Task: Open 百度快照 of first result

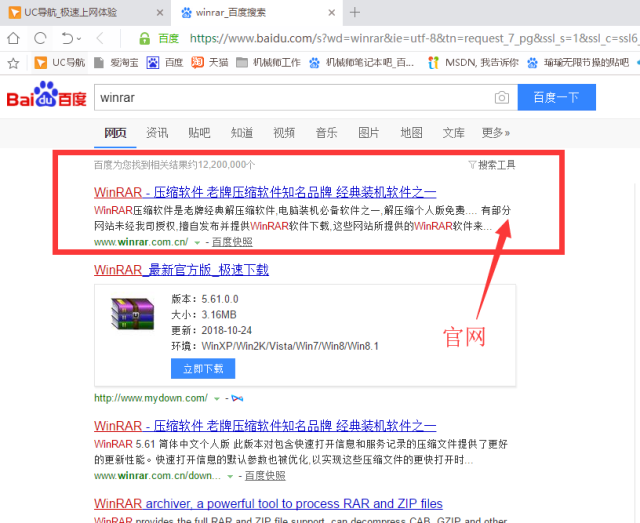Action: (232, 242)
